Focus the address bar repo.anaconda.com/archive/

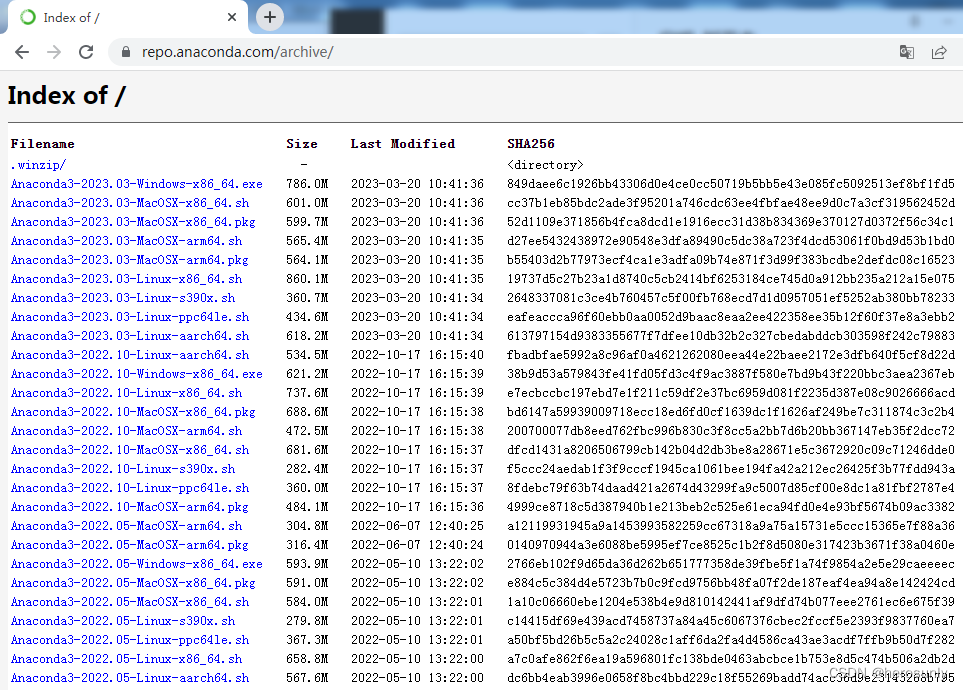(x=237, y=52)
